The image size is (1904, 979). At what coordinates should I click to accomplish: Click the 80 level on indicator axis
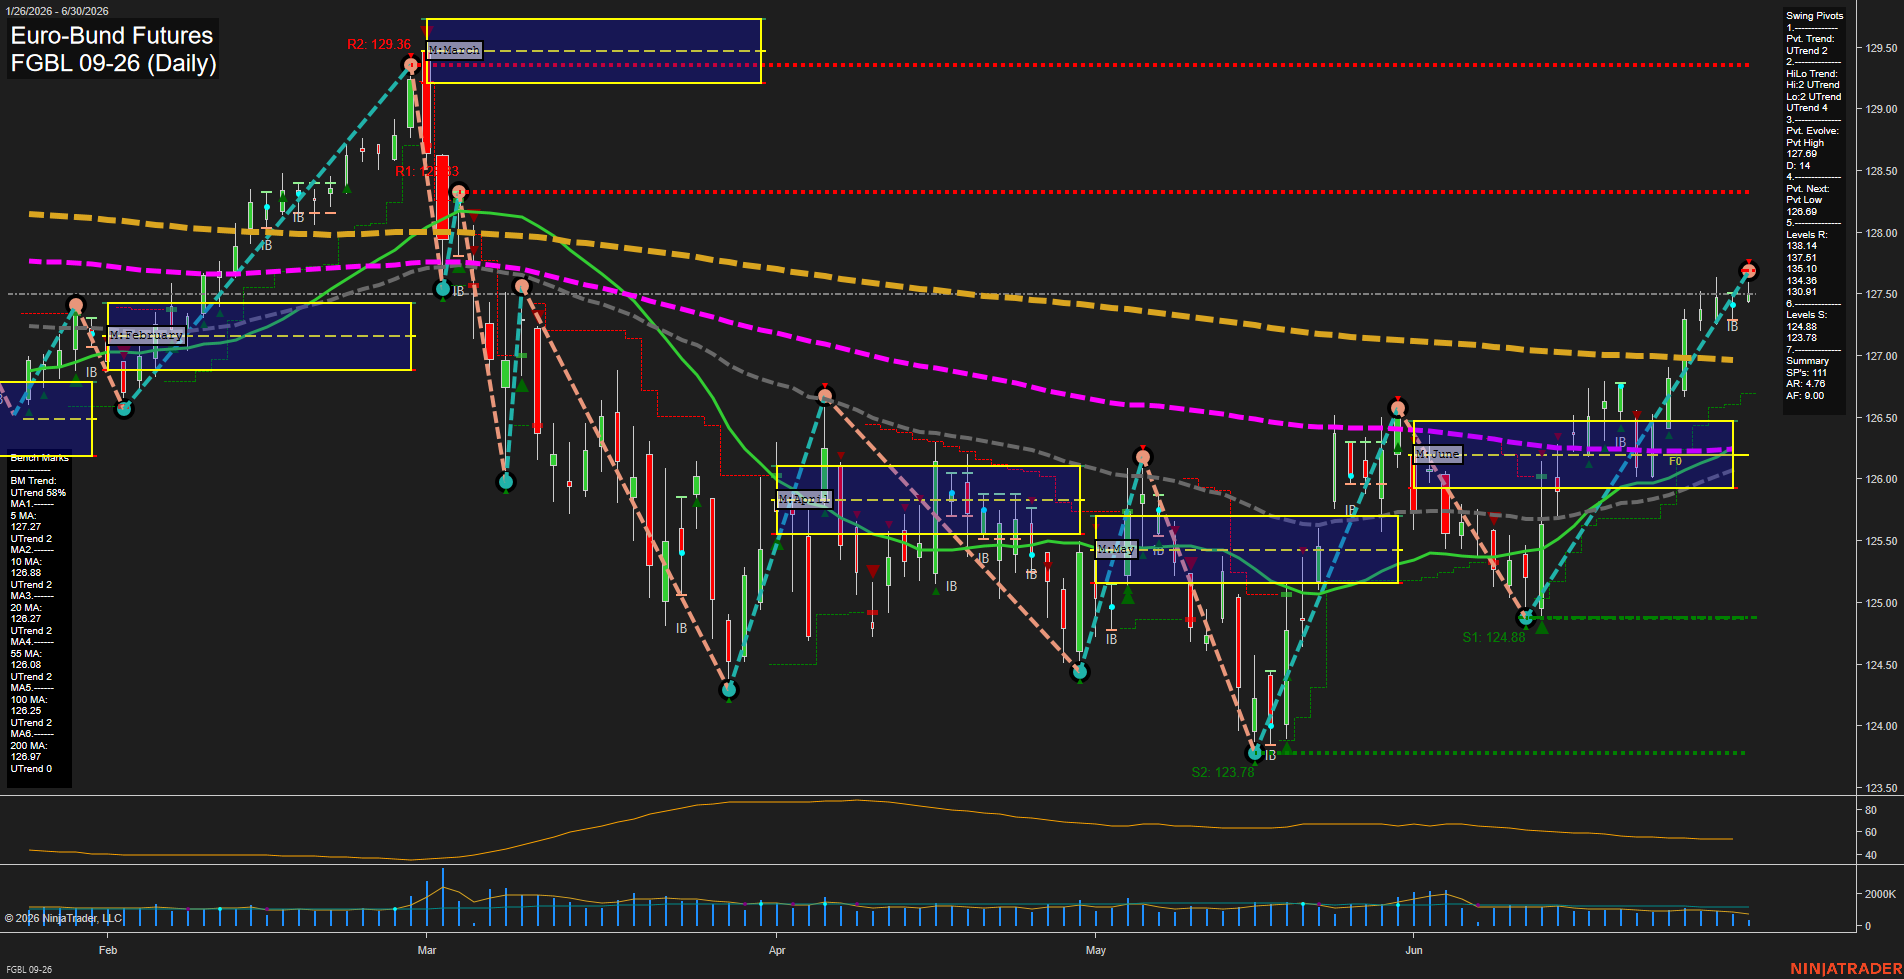(x=1870, y=810)
